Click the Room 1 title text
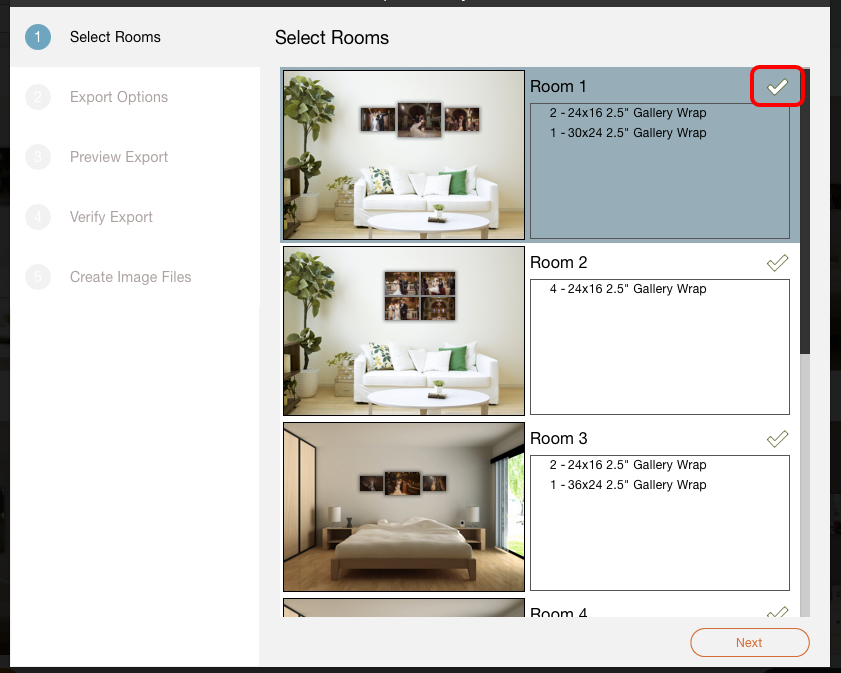Viewport: 841px width, 673px height. (558, 86)
